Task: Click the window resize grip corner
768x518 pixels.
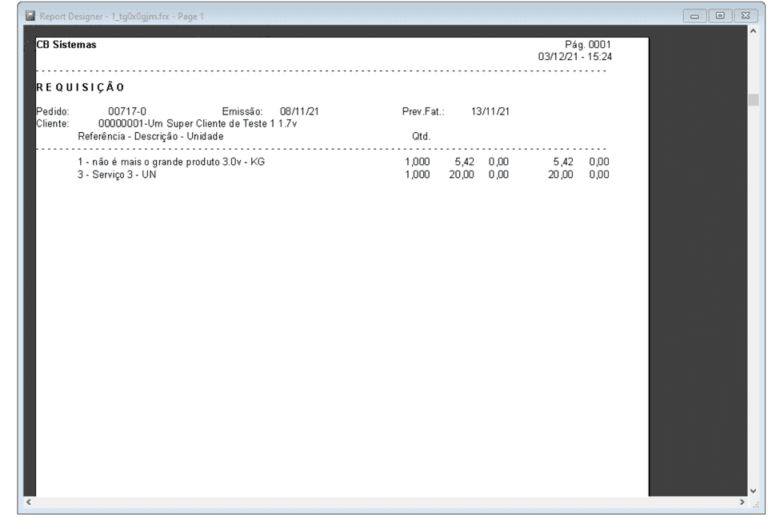Action: (755, 503)
